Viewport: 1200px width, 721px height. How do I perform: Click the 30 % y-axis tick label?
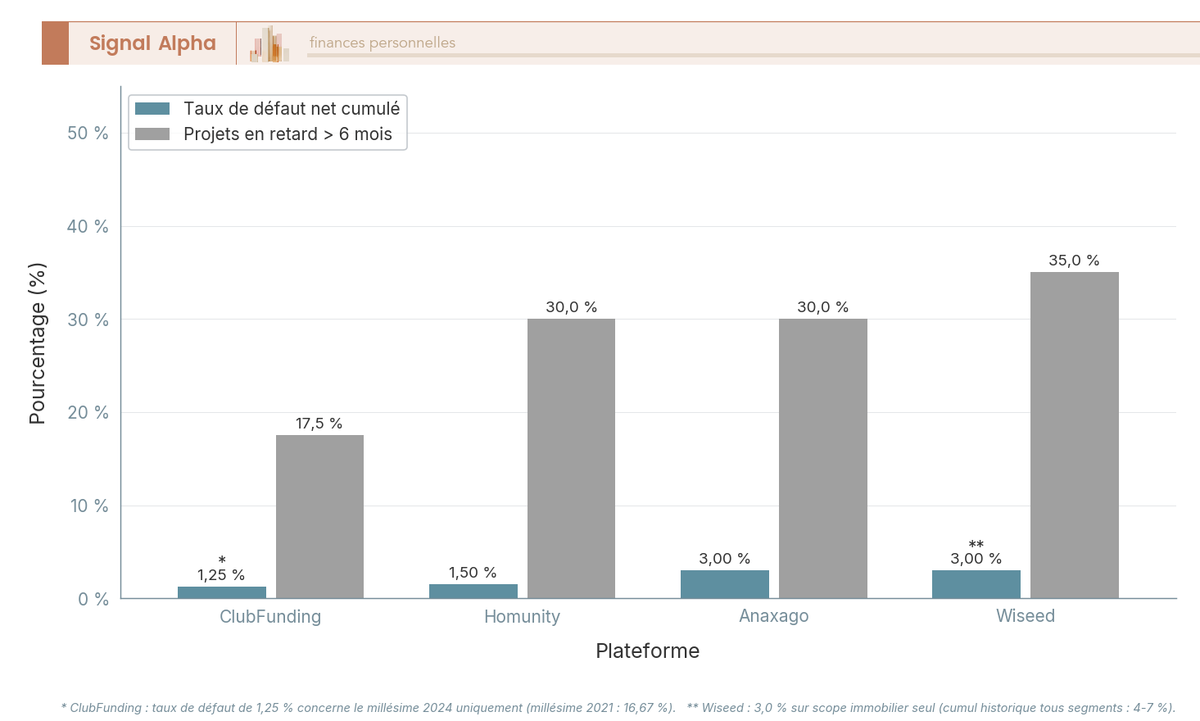(x=87, y=320)
